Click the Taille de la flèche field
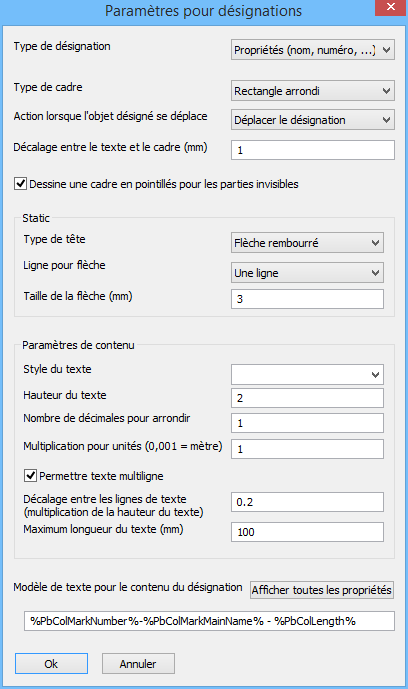Viewport: 408px width, 689px height. [307, 299]
